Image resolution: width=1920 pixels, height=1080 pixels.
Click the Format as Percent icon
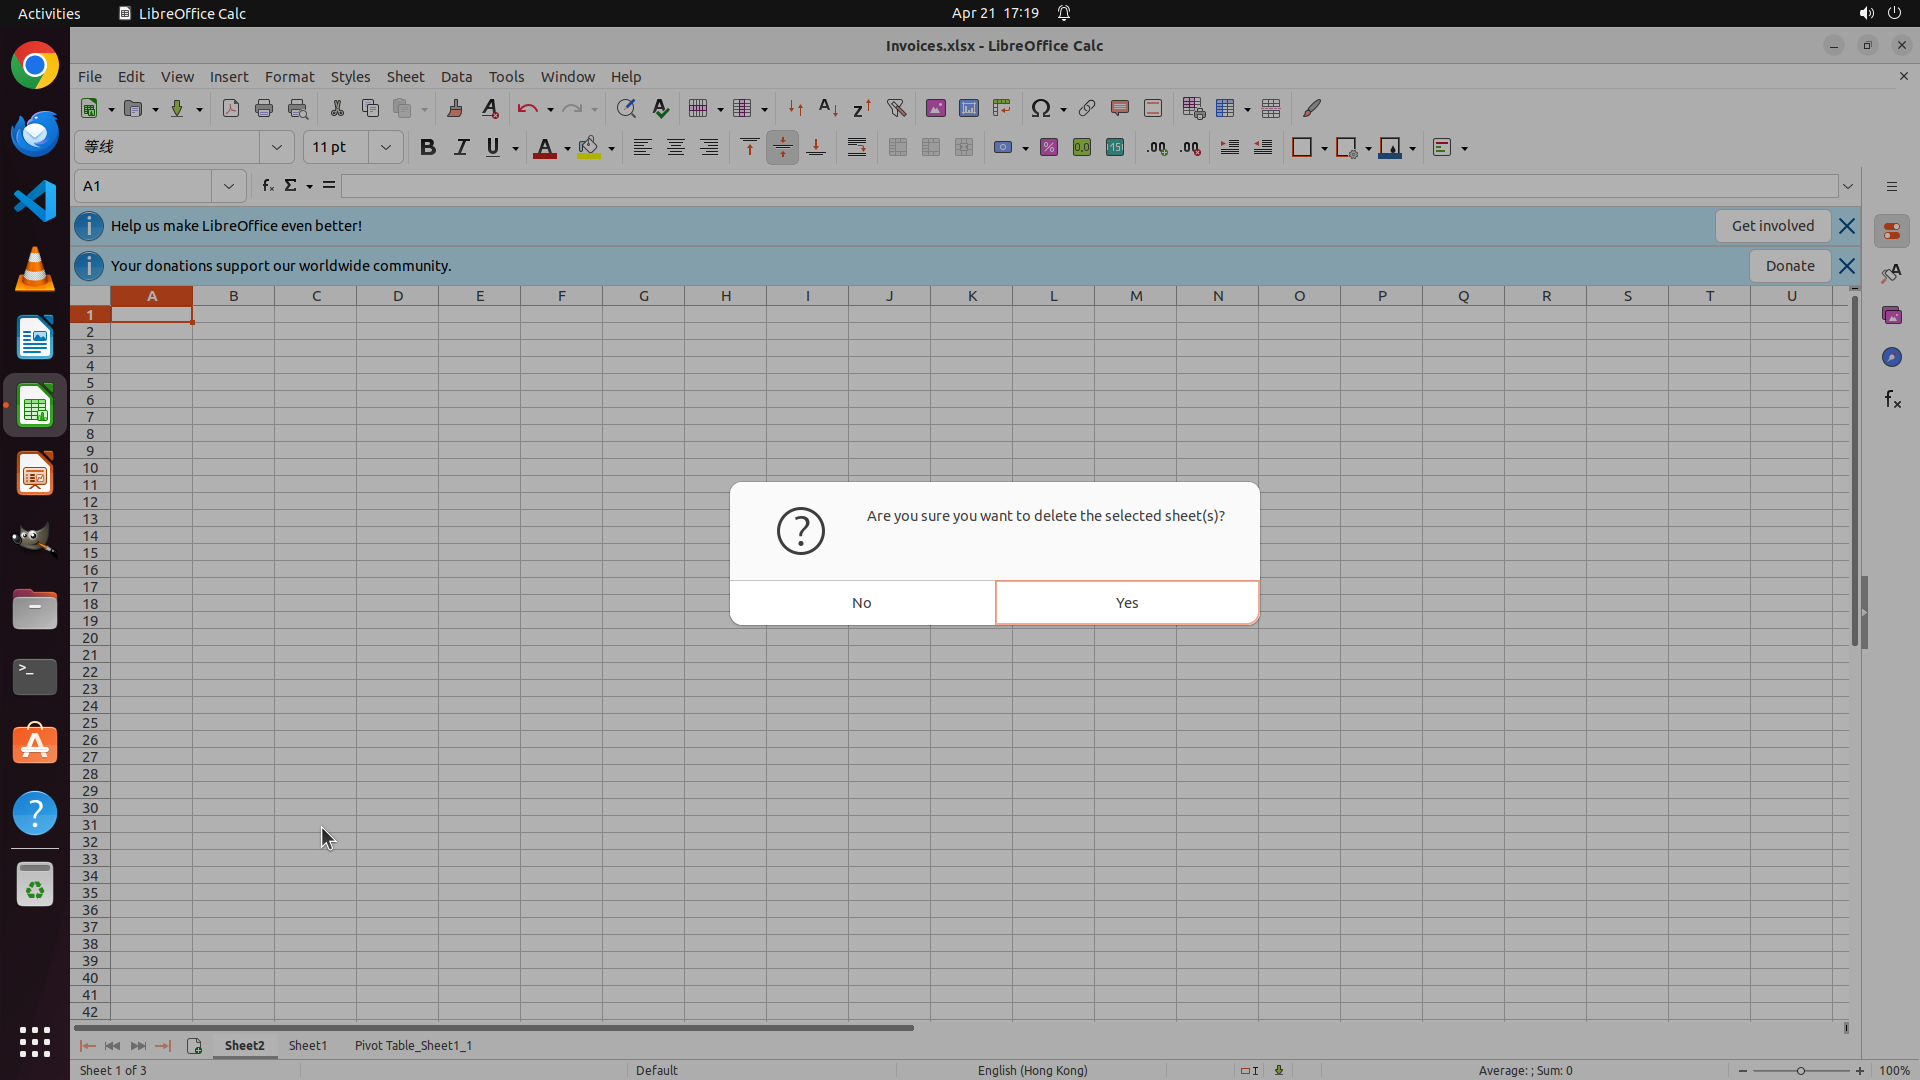(1049, 147)
